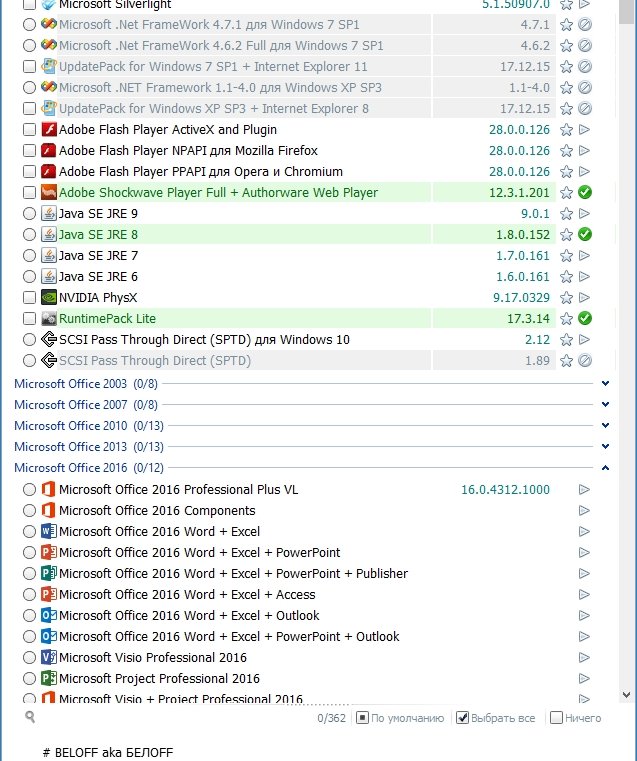This screenshot has width=637, height=761.
Task: Click Microsoft Office 2016 (0/12) header
Action: point(89,468)
